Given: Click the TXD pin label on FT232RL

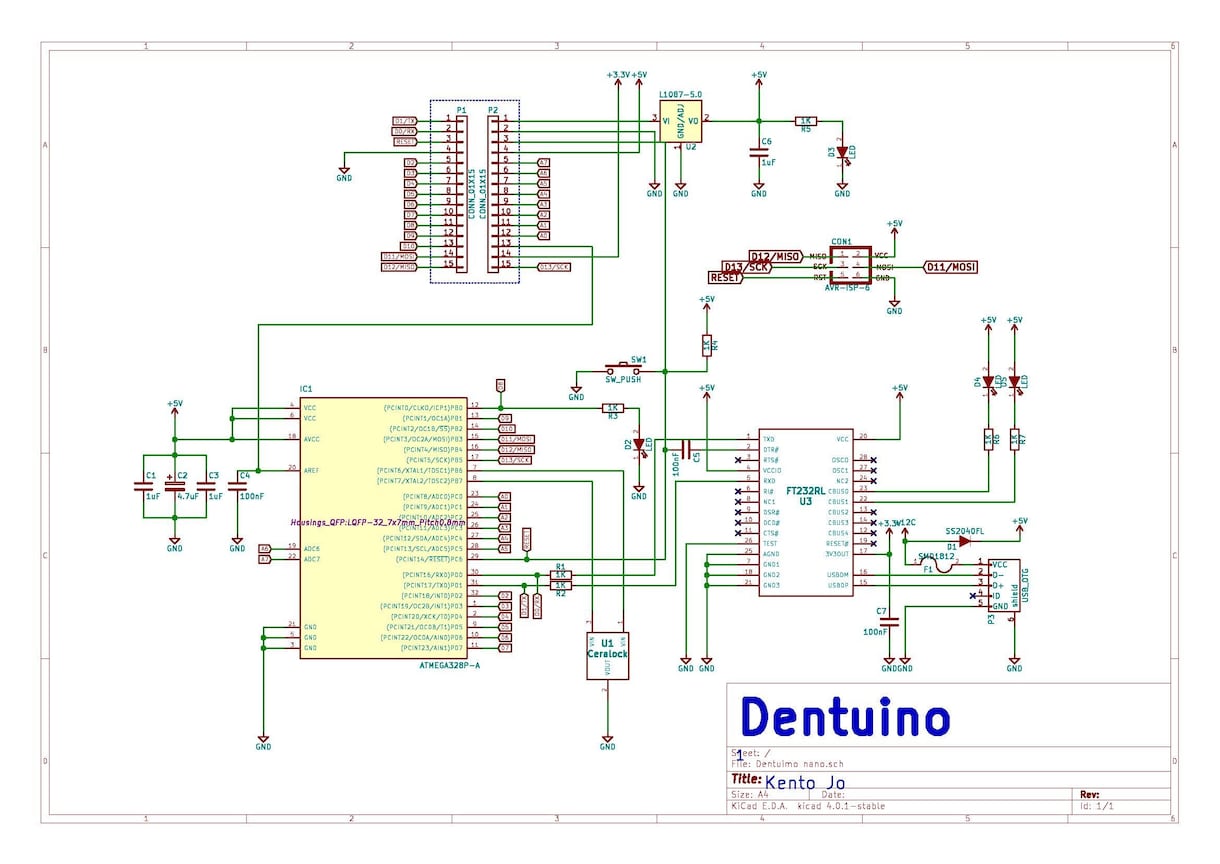Looking at the screenshot, I should pos(768,439).
